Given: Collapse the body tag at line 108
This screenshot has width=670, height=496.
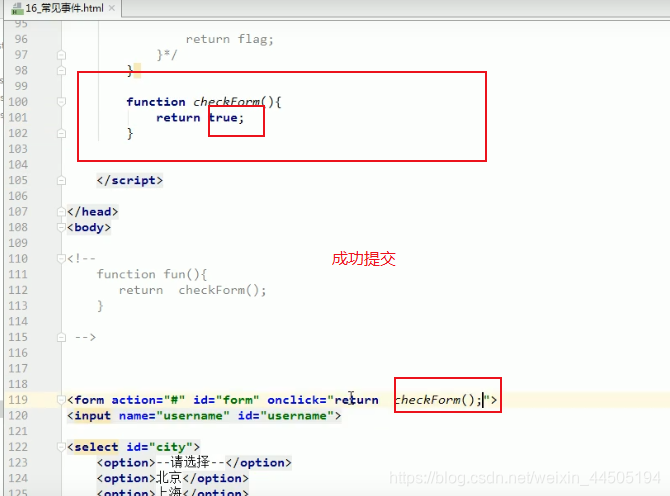Looking at the screenshot, I should point(62,227).
